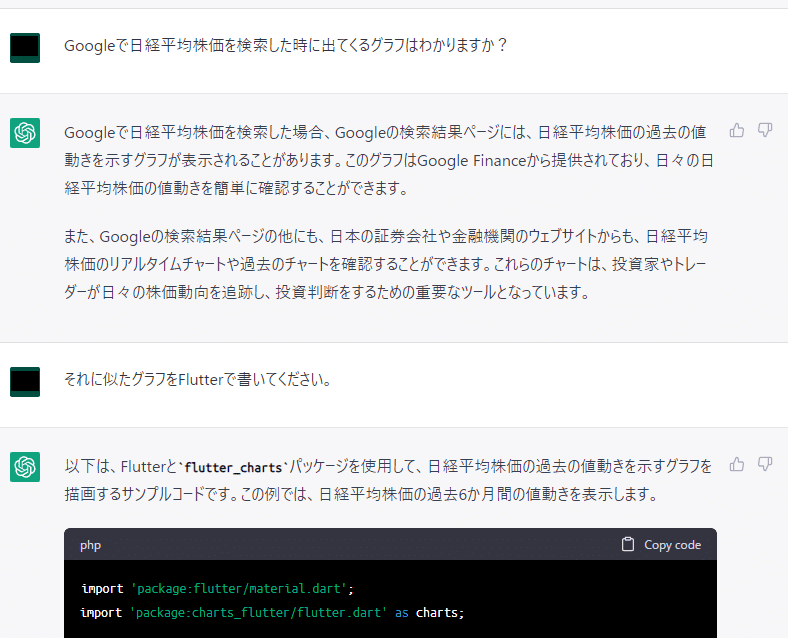Click user avatar beside the Flutter request
This screenshot has height=638, width=788.
pos(25,382)
